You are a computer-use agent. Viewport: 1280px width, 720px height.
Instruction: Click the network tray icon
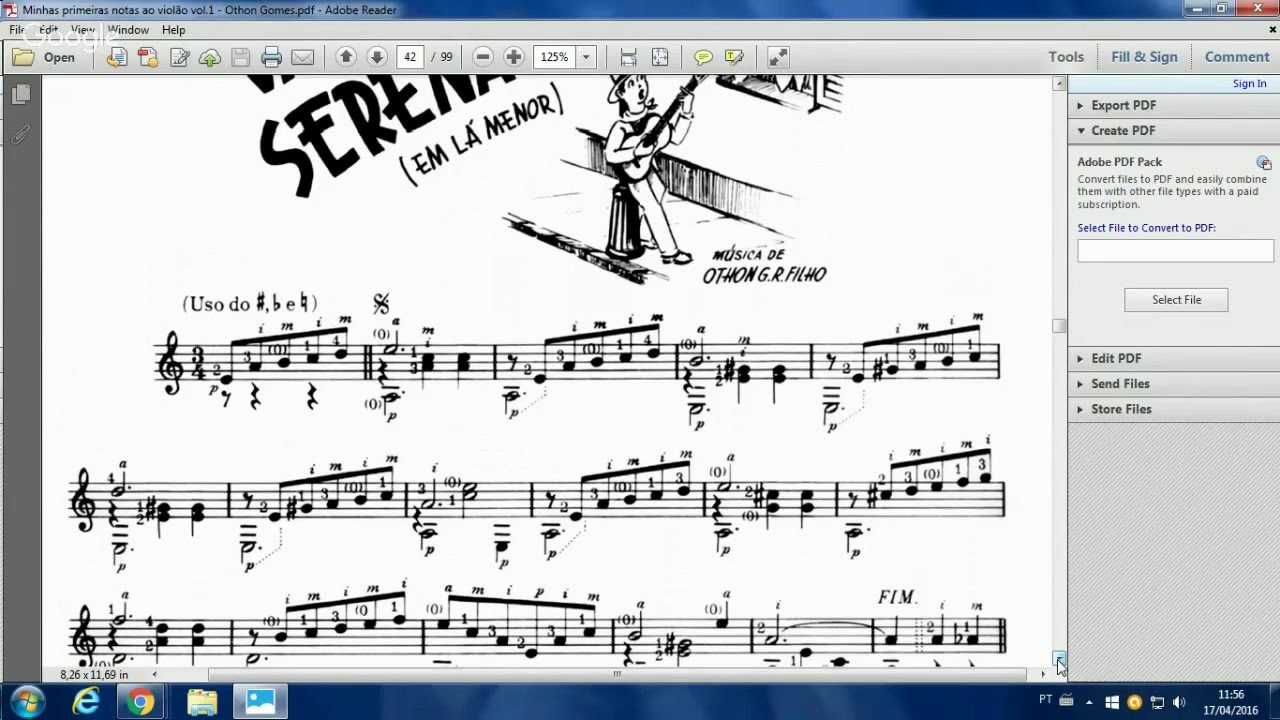coord(1157,702)
